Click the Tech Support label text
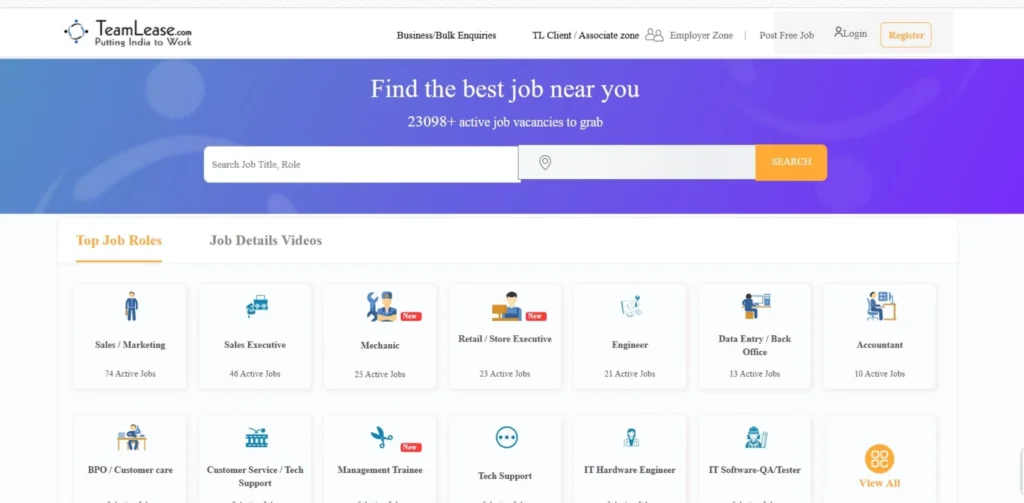Viewport: 1024px width, 503px height. [x=505, y=476]
